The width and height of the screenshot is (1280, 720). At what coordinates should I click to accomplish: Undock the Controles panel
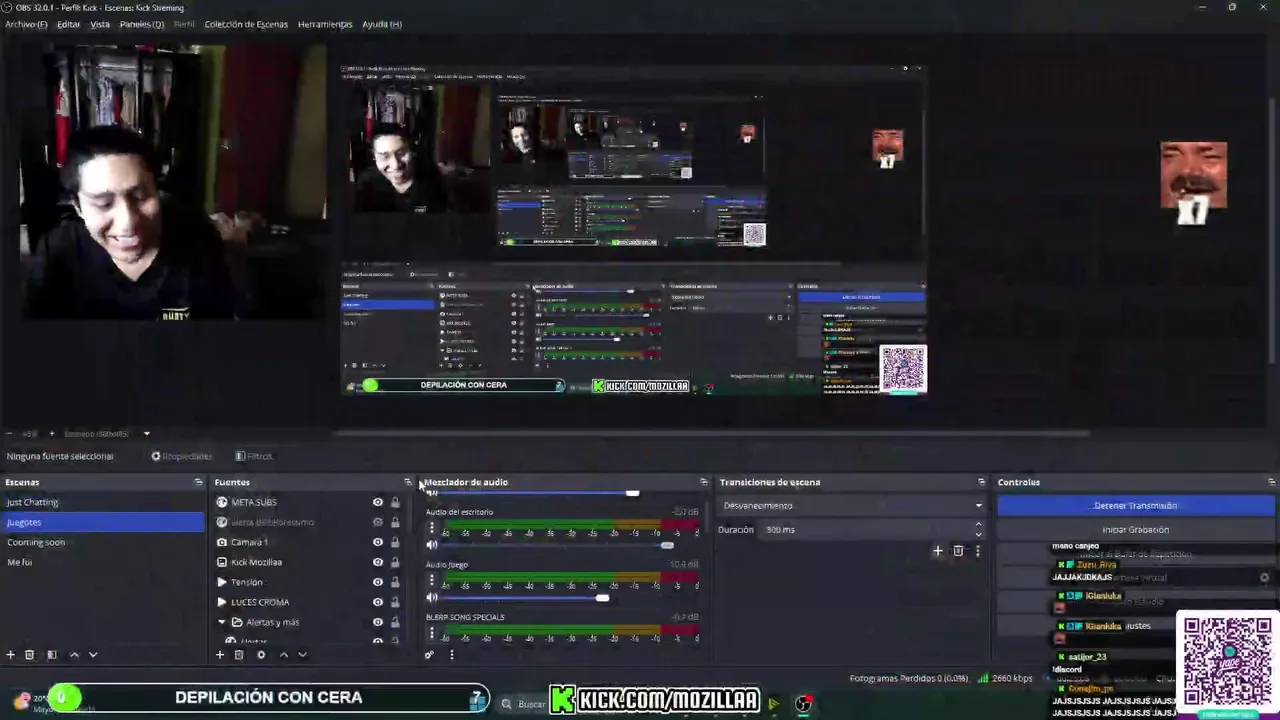[x=1271, y=482]
